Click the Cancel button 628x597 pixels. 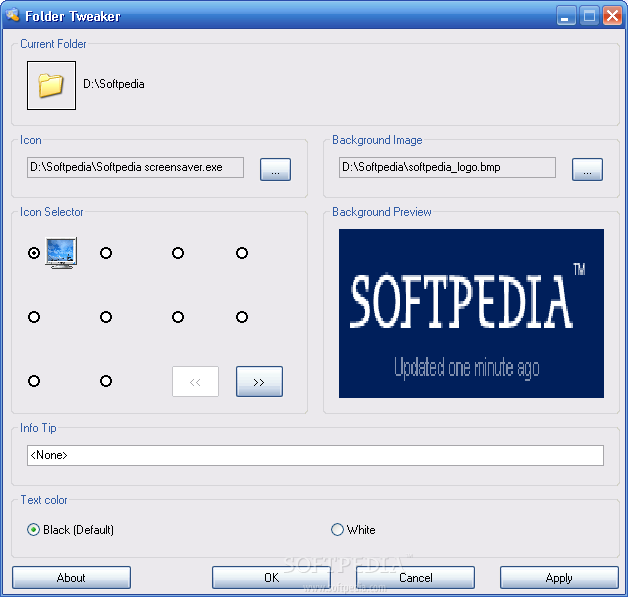415,577
